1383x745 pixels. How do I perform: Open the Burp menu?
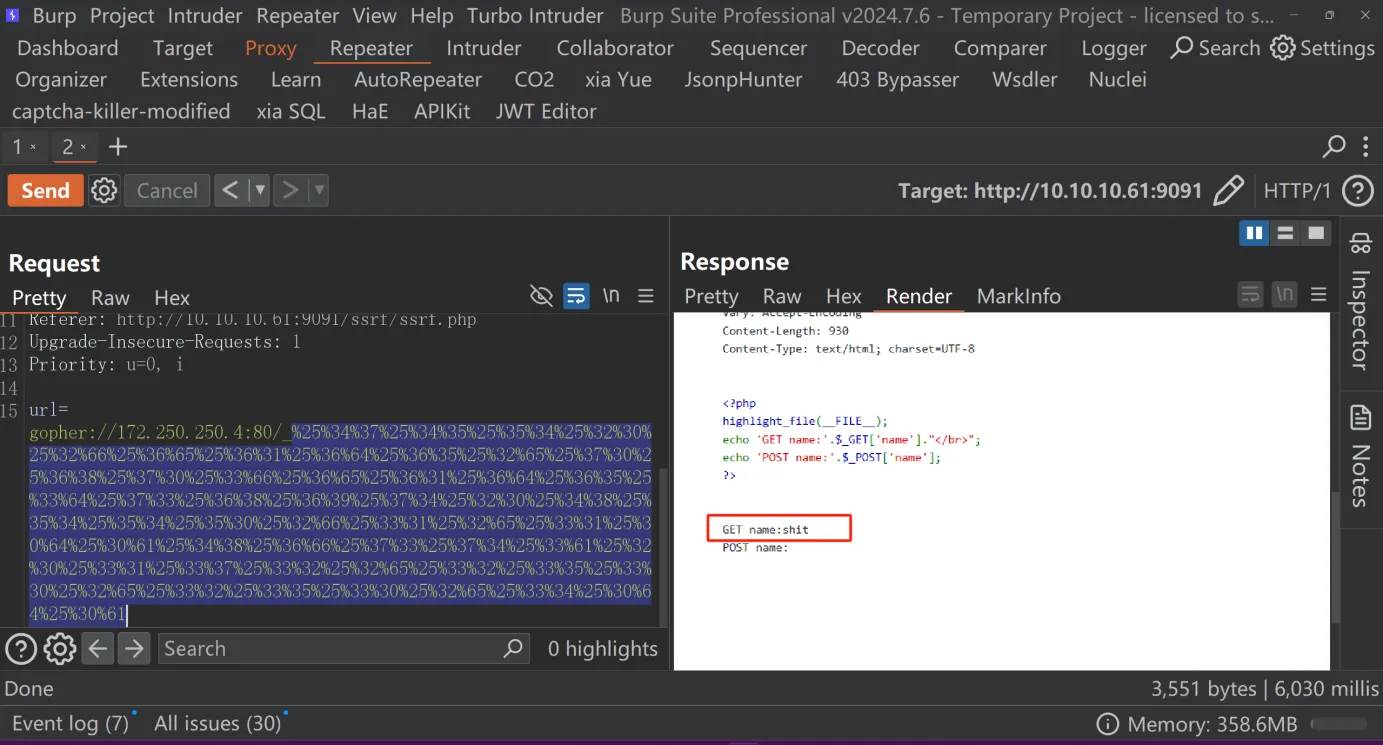point(54,16)
